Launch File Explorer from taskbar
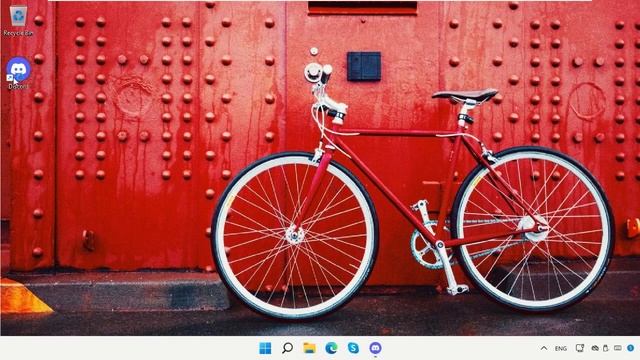The image size is (640, 360). tap(309, 348)
